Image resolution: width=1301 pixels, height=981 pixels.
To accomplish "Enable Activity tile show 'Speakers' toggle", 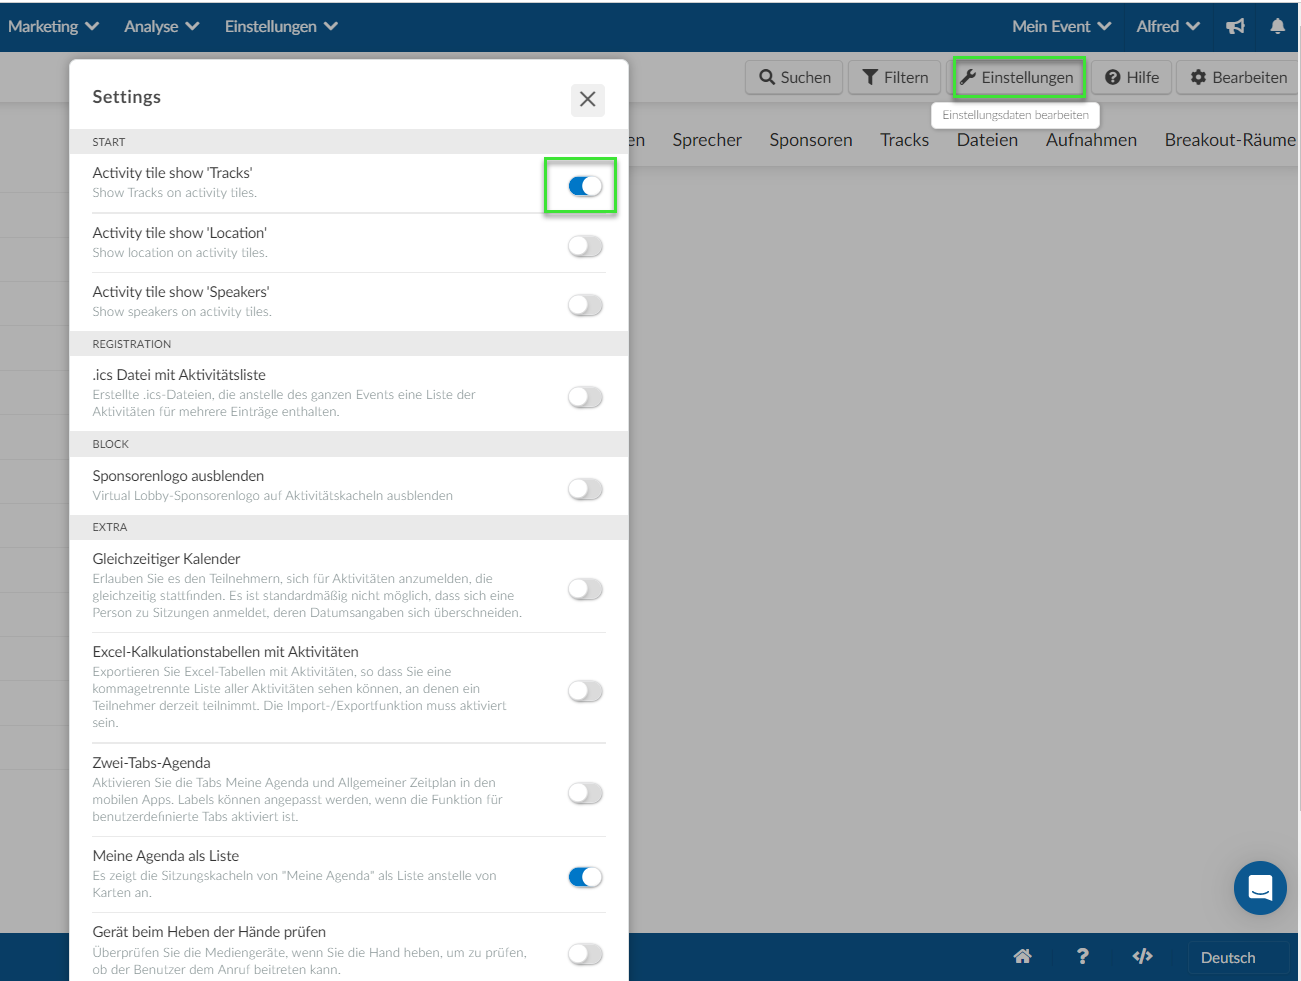I will coord(585,305).
